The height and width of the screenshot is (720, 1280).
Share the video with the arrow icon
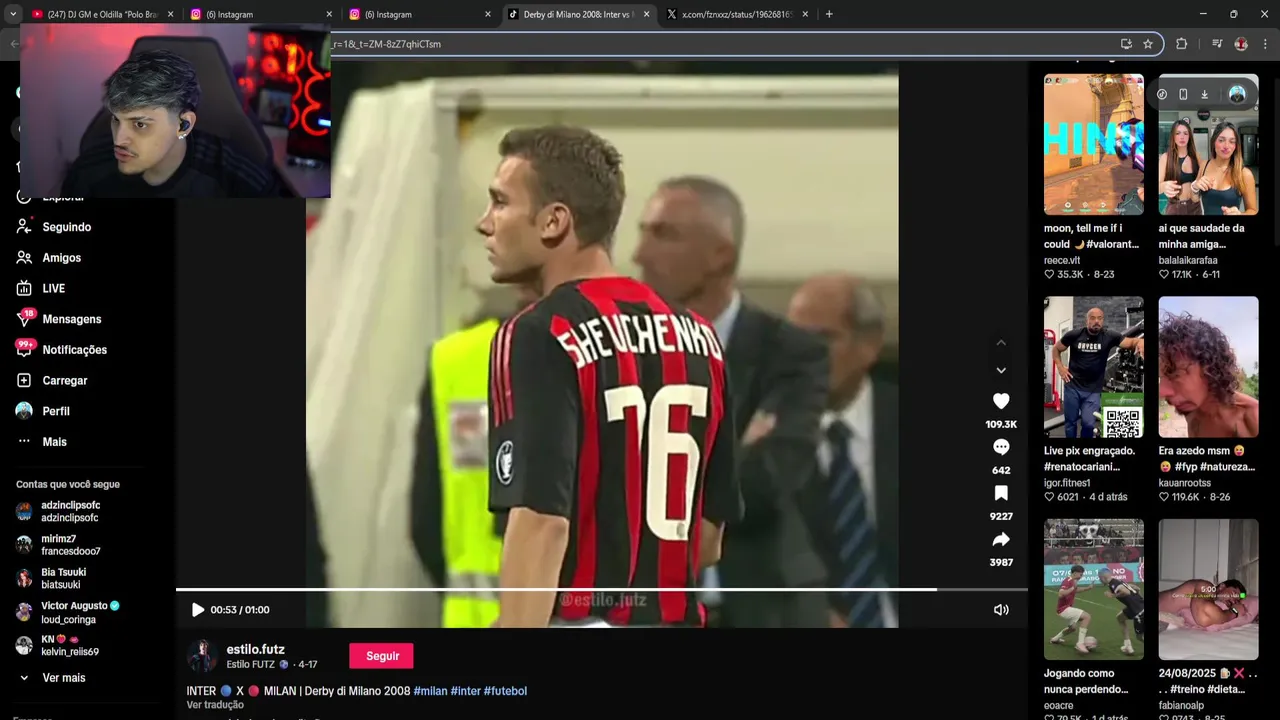(1001, 539)
